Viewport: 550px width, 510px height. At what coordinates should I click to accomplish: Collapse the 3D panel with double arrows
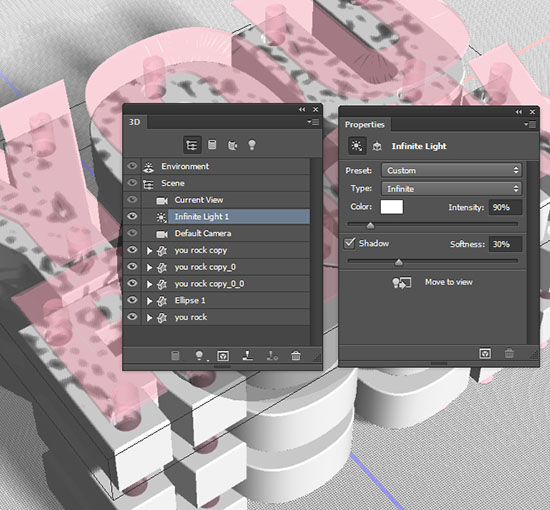tap(302, 109)
